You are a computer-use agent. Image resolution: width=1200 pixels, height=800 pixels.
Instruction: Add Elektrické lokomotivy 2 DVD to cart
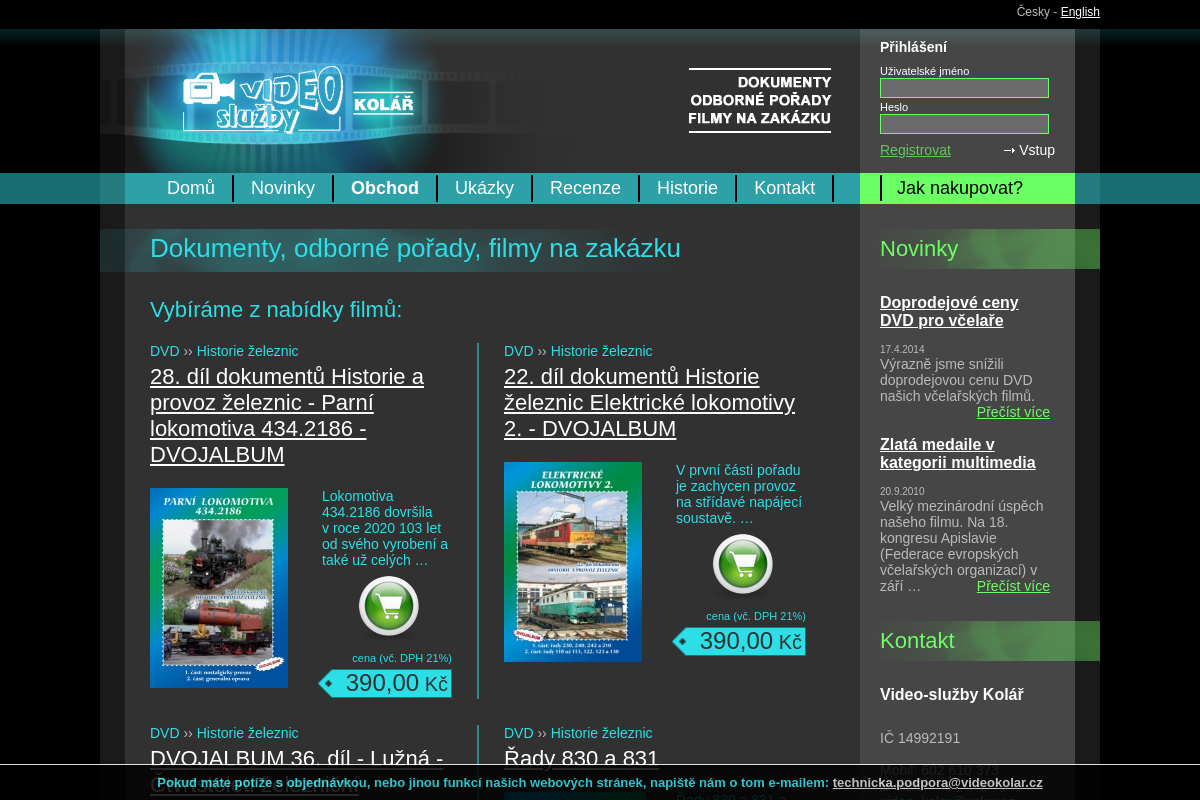742,564
